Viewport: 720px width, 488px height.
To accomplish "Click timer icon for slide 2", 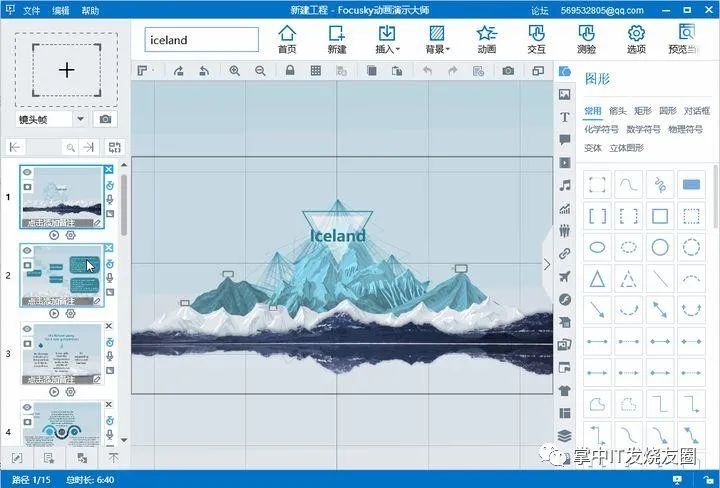I will (110, 264).
